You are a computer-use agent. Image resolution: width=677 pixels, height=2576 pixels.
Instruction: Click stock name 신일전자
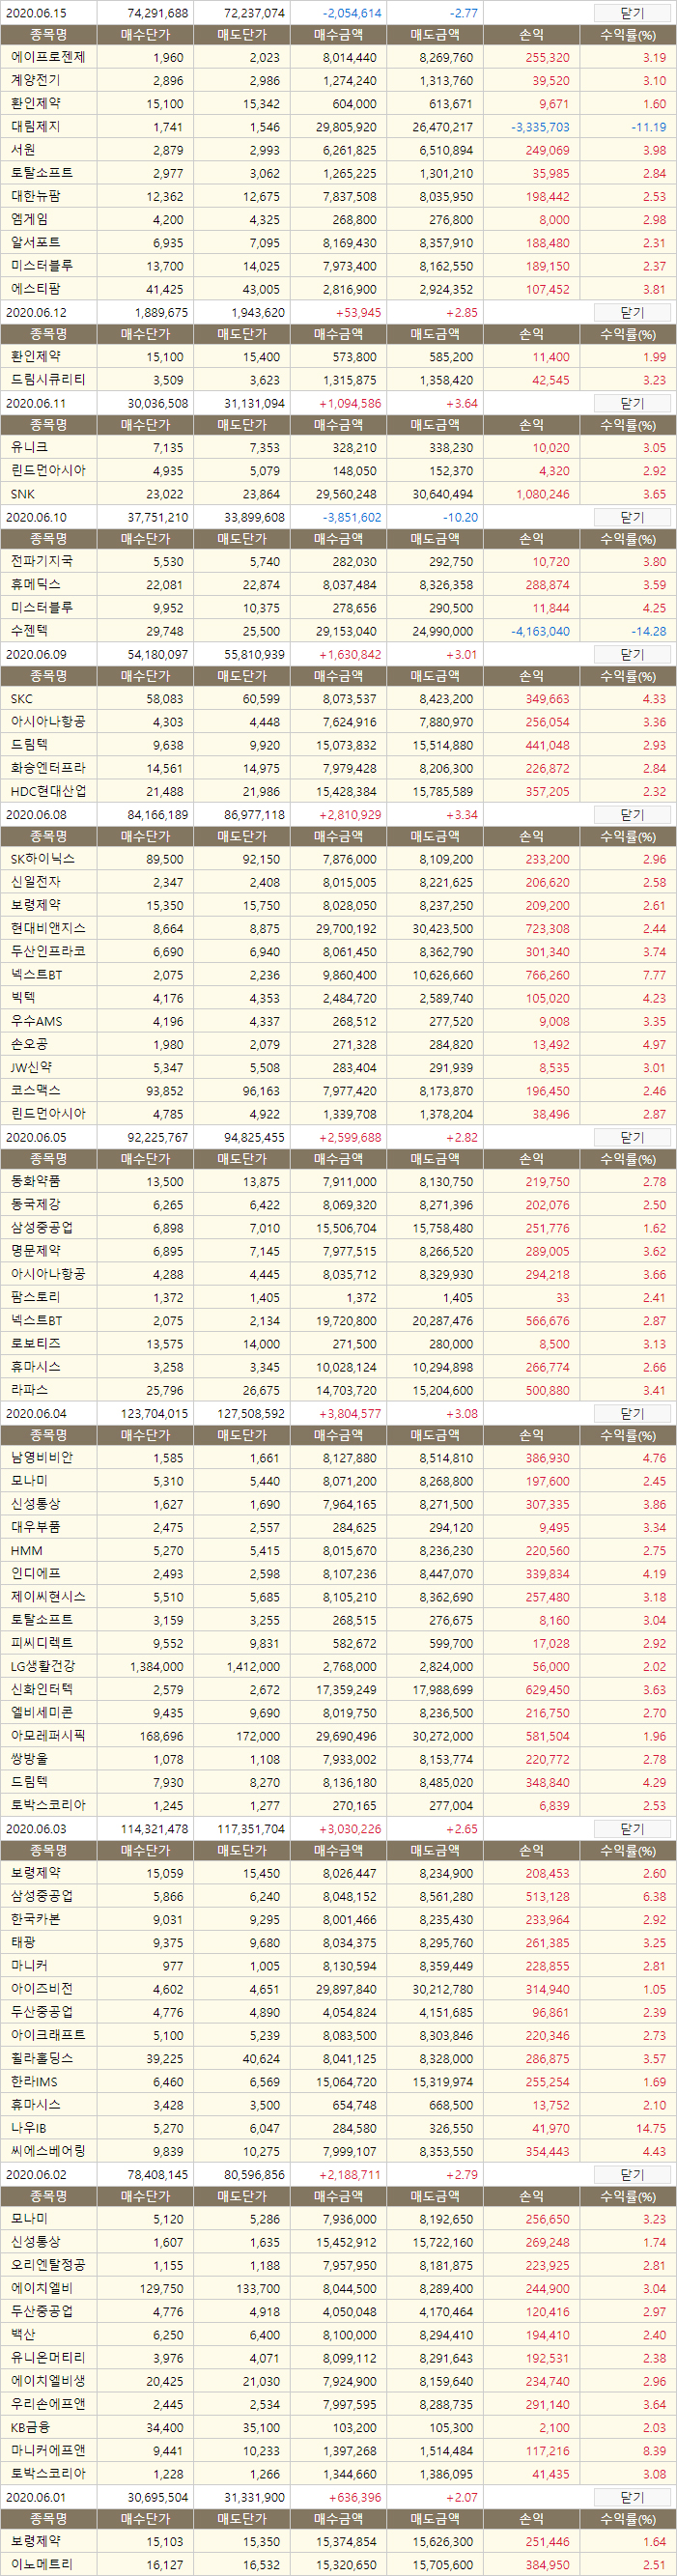point(35,882)
